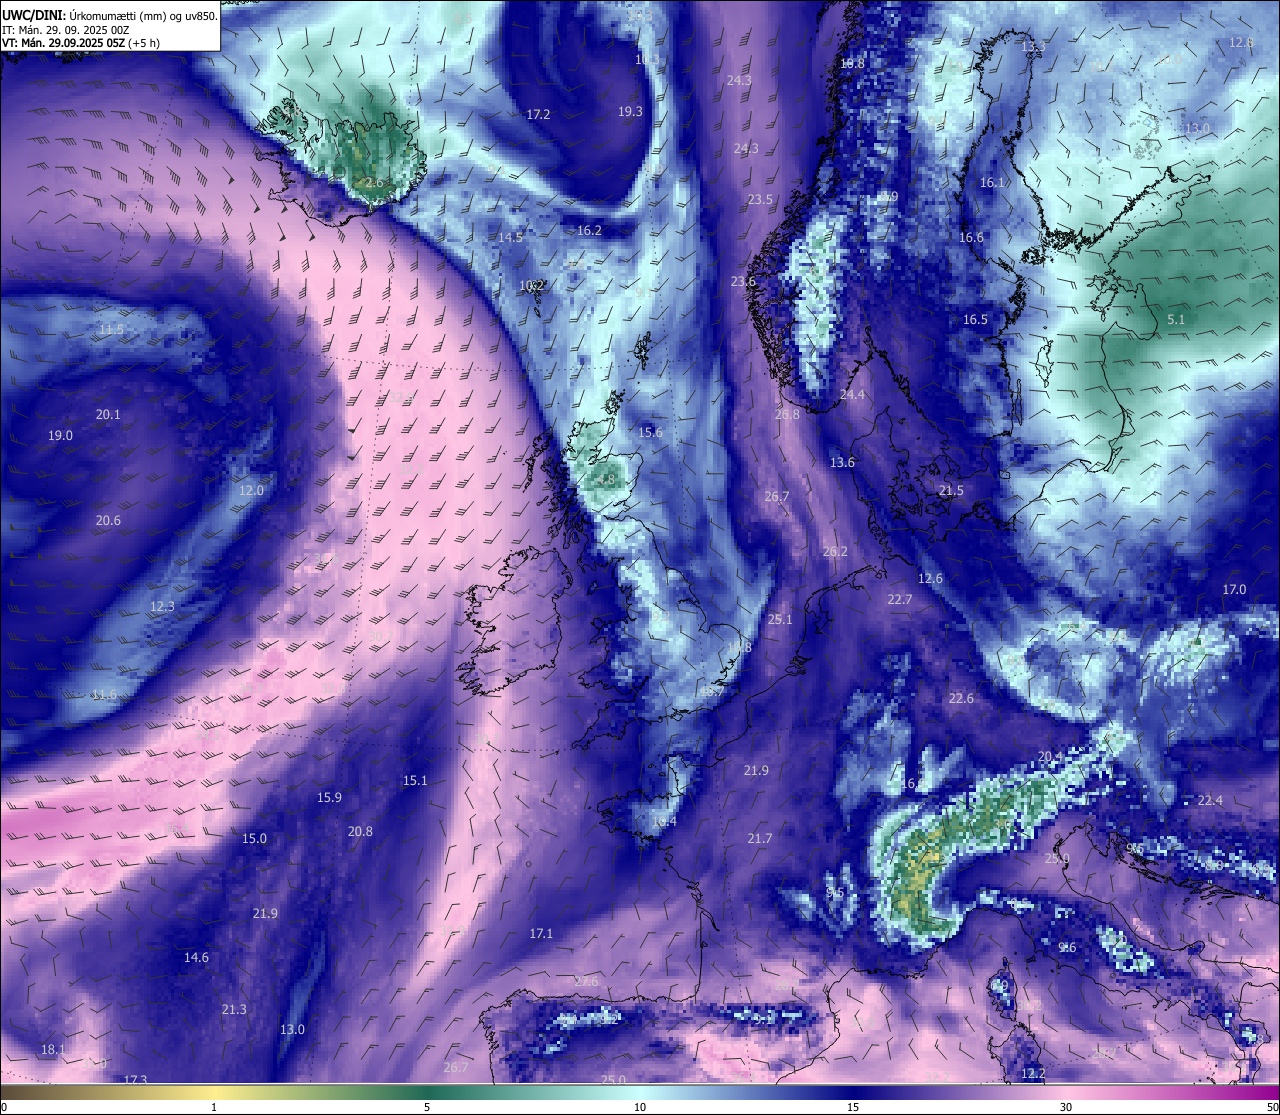
Task: Click the 15.6 value near Scotland
Action: (650, 433)
